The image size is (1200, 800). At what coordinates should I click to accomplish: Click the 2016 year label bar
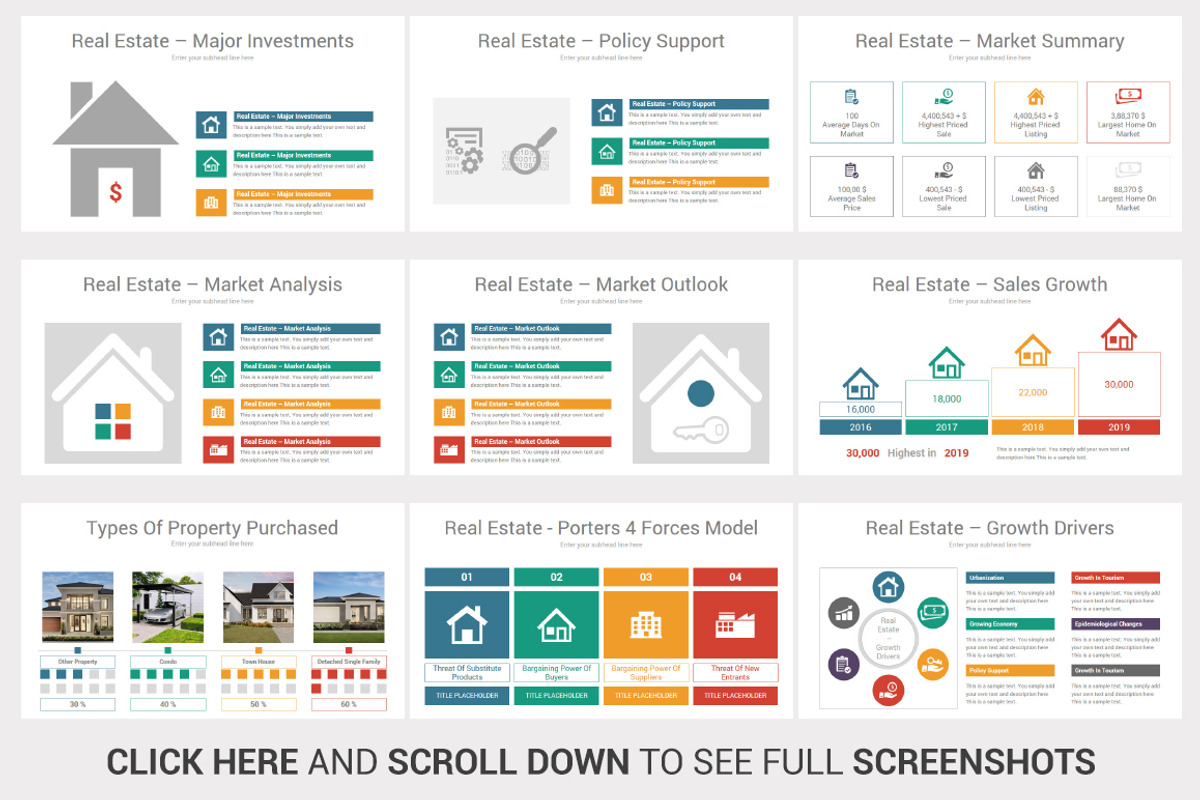[860, 427]
